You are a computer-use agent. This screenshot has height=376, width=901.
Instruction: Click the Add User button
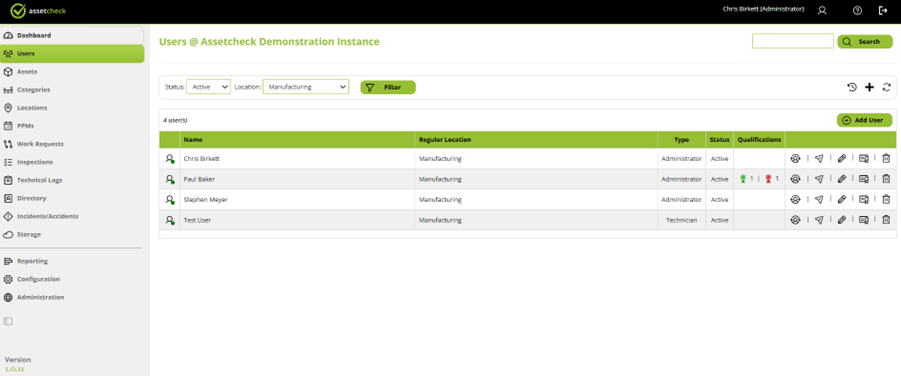tap(864, 120)
